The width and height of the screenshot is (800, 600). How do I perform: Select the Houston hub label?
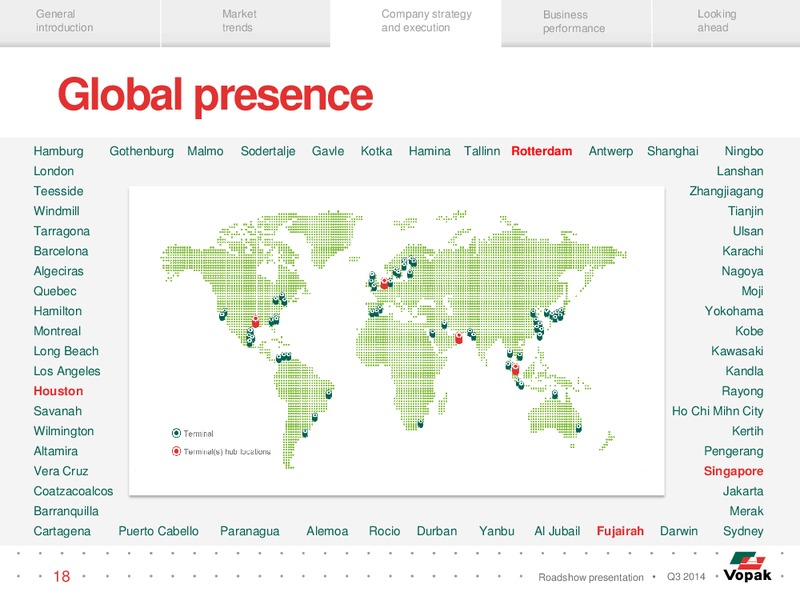point(58,391)
